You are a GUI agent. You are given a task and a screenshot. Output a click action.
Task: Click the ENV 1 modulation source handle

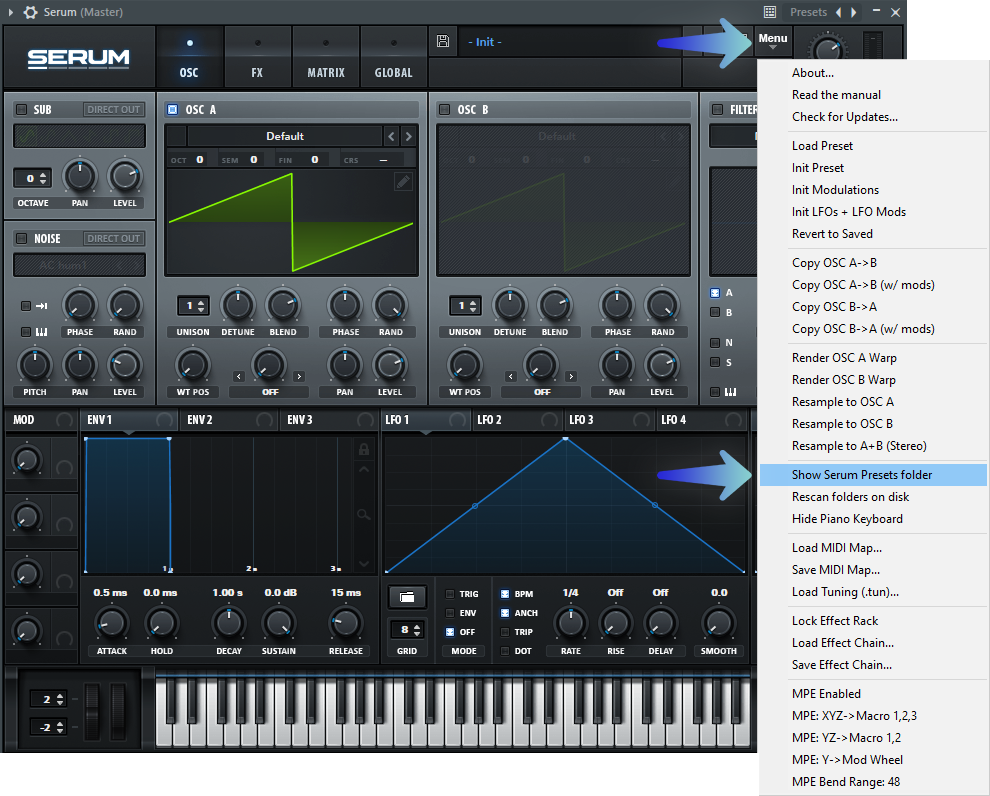point(164,420)
